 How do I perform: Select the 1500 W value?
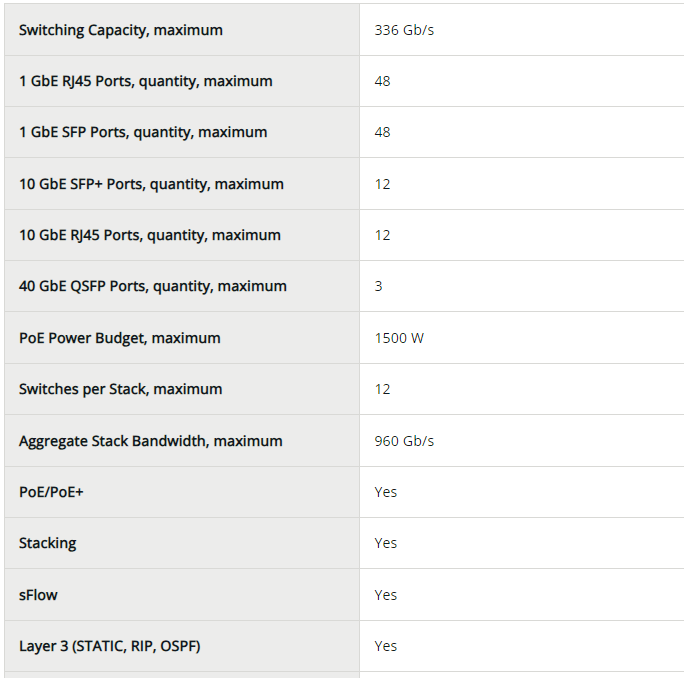click(399, 338)
